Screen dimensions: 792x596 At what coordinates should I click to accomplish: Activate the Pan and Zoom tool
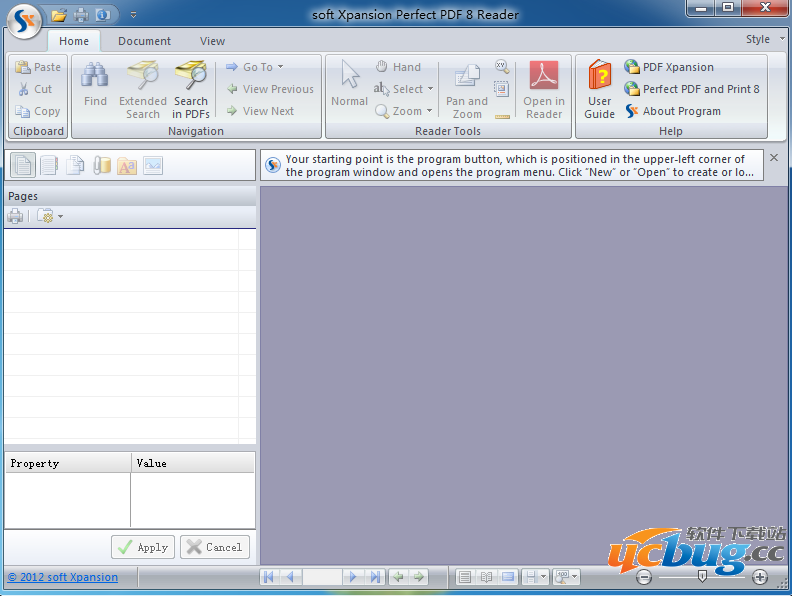coord(467,91)
